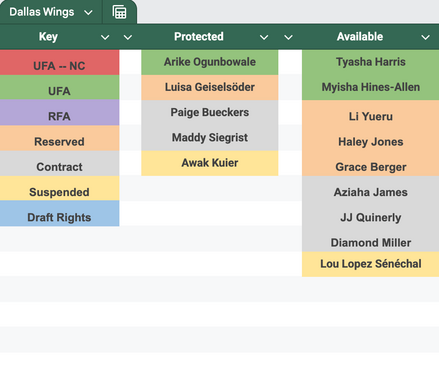Click the Tyasha Harris cell
The height and width of the screenshot is (377, 439).
tap(370, 62)
